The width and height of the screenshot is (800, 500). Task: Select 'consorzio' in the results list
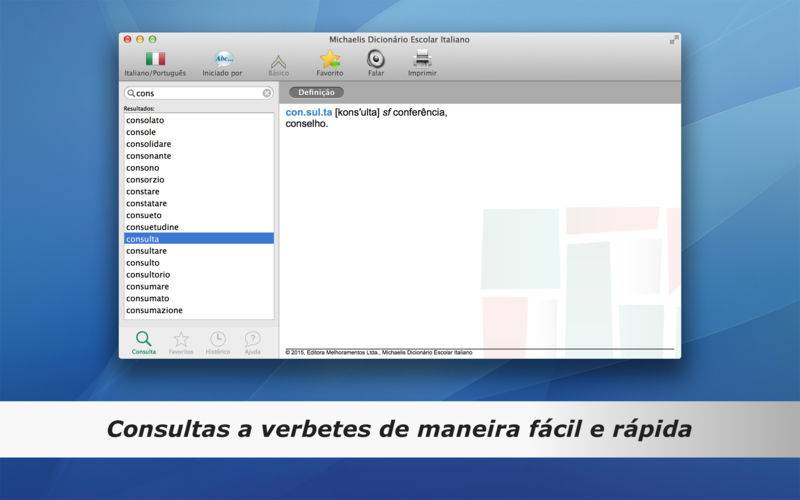click(199, 180)
